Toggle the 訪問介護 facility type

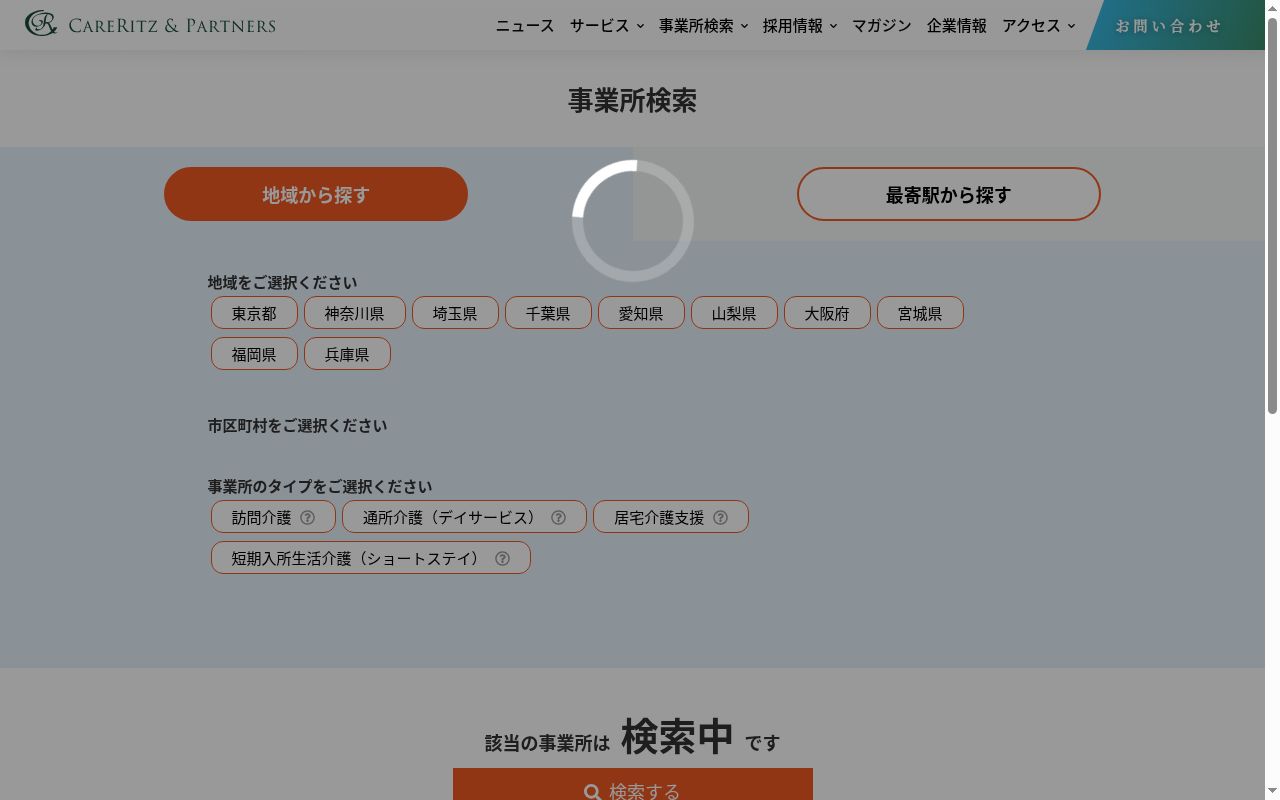[273, 517]
